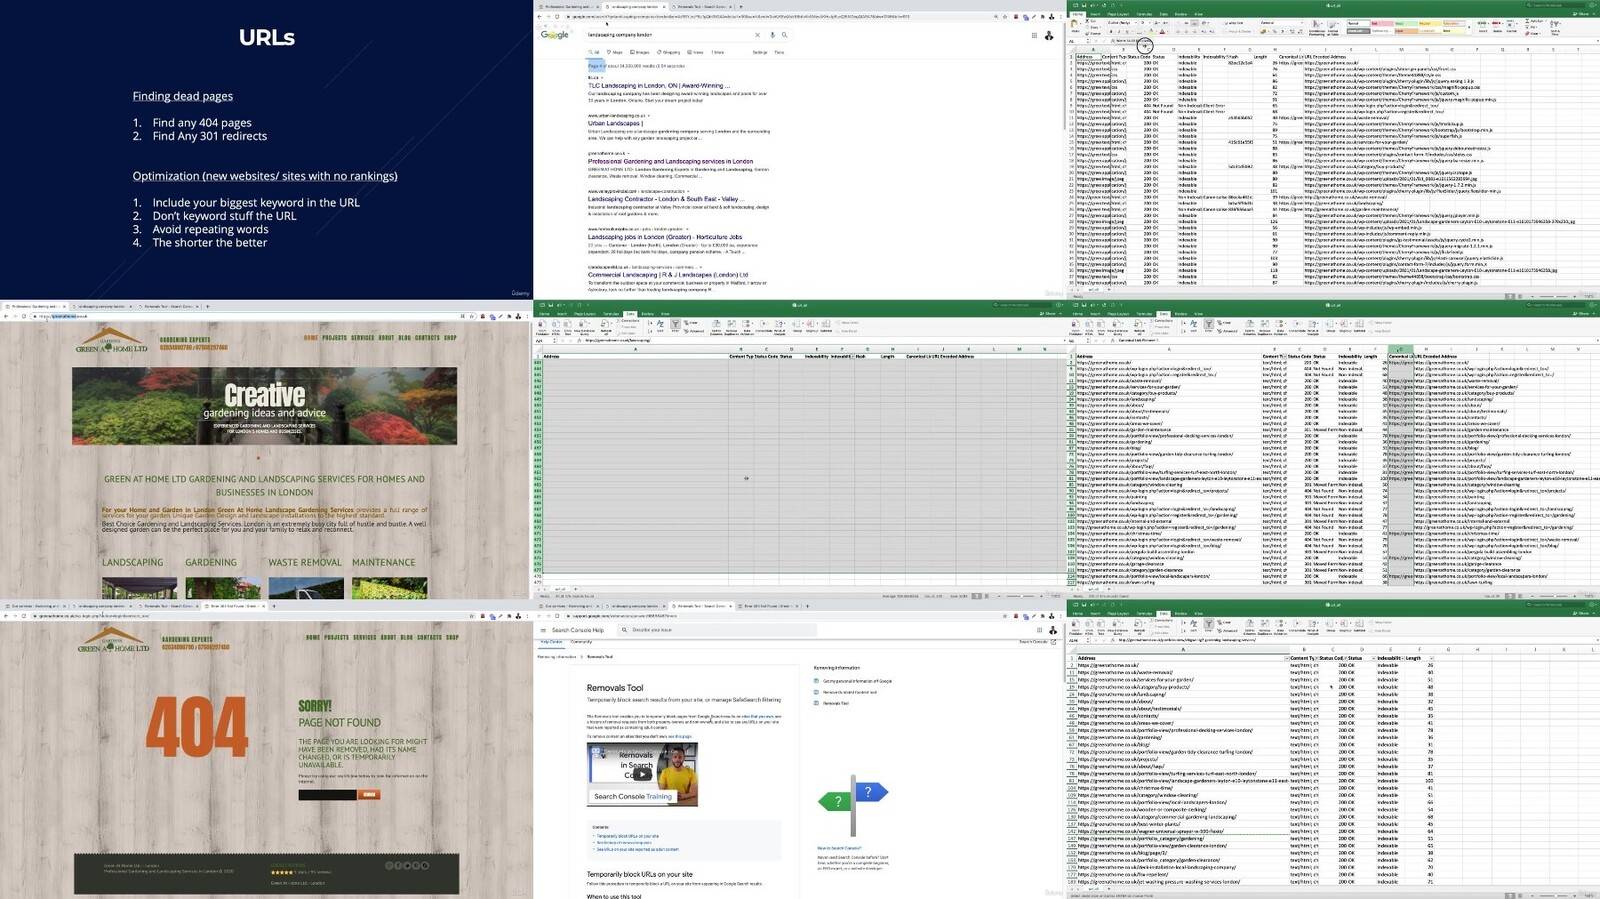Open the hamburger menu in Search Console Help
Viewport: 1600px width, 899px height.
pyautogui.click(x=543, y=630)
